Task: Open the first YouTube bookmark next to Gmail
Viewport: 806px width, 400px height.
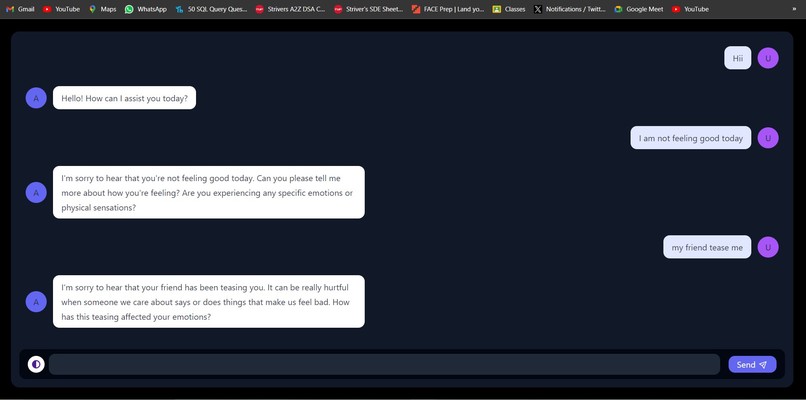Action: click(x=61, y=9)
